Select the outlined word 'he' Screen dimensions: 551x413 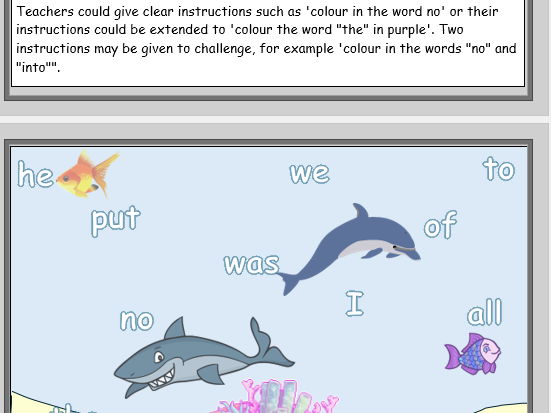(x=35, y=175)
